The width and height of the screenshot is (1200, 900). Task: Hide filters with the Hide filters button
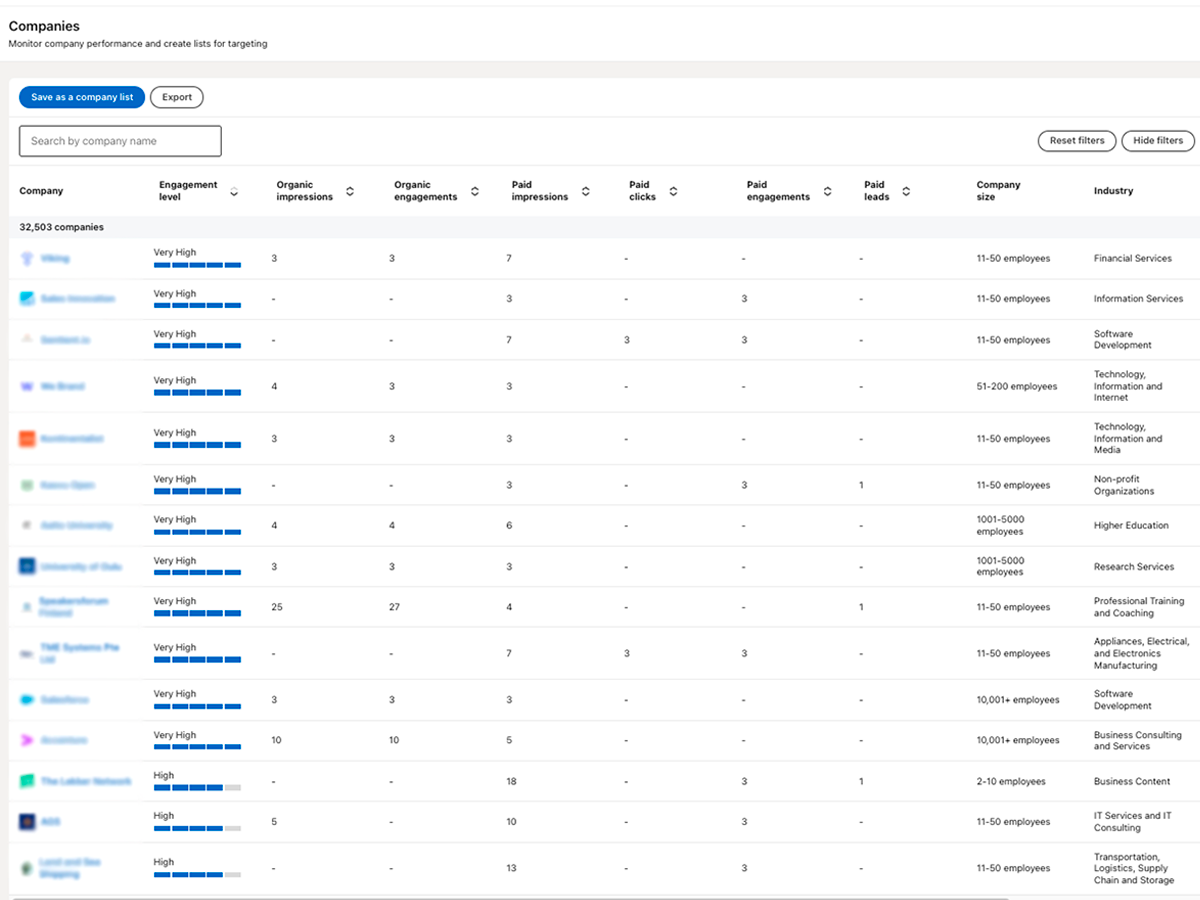1158,141
